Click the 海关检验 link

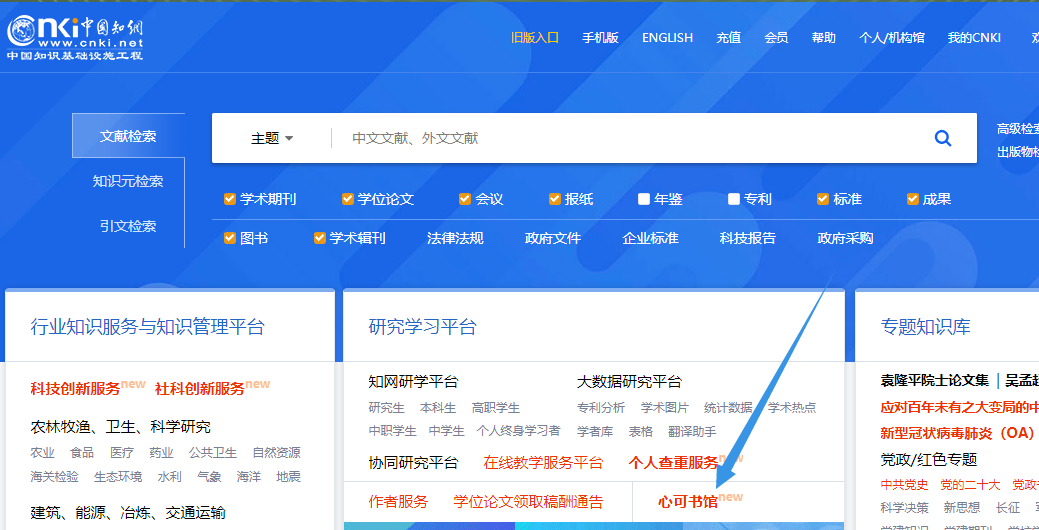tap(54, 477)
